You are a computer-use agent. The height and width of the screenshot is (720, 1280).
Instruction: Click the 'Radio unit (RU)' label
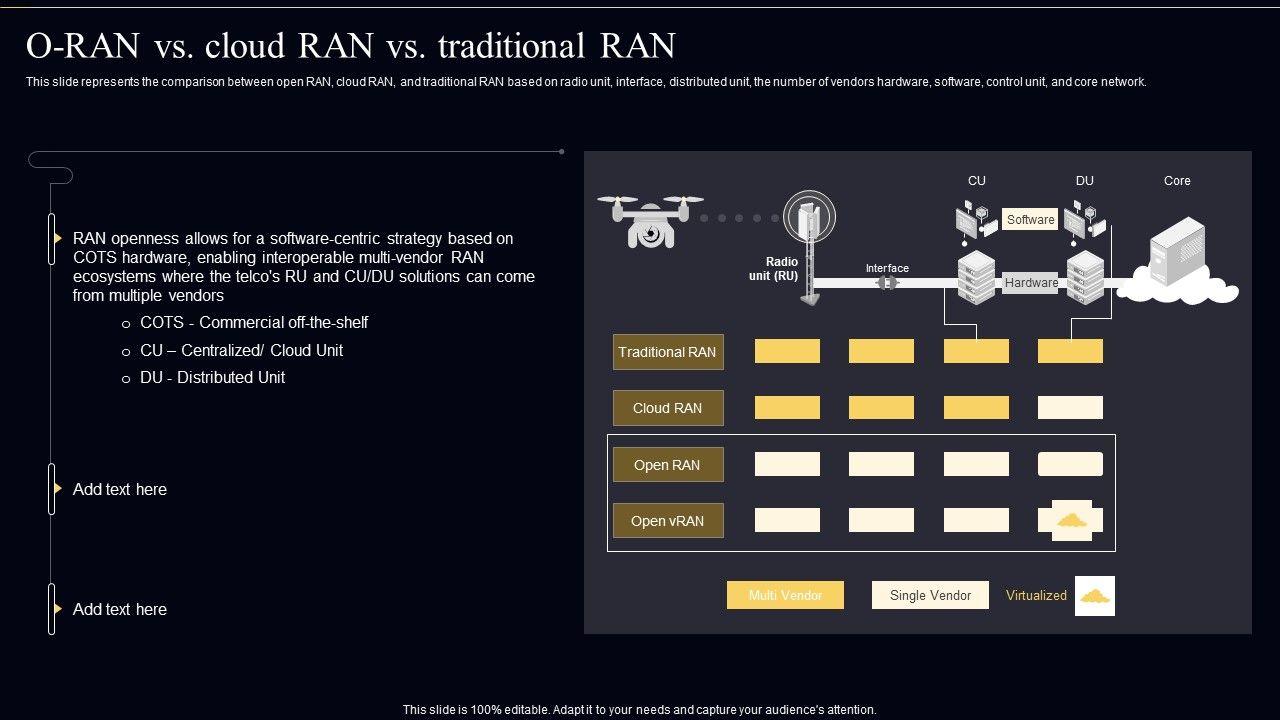pyautogui.click(x=774, y=269)
